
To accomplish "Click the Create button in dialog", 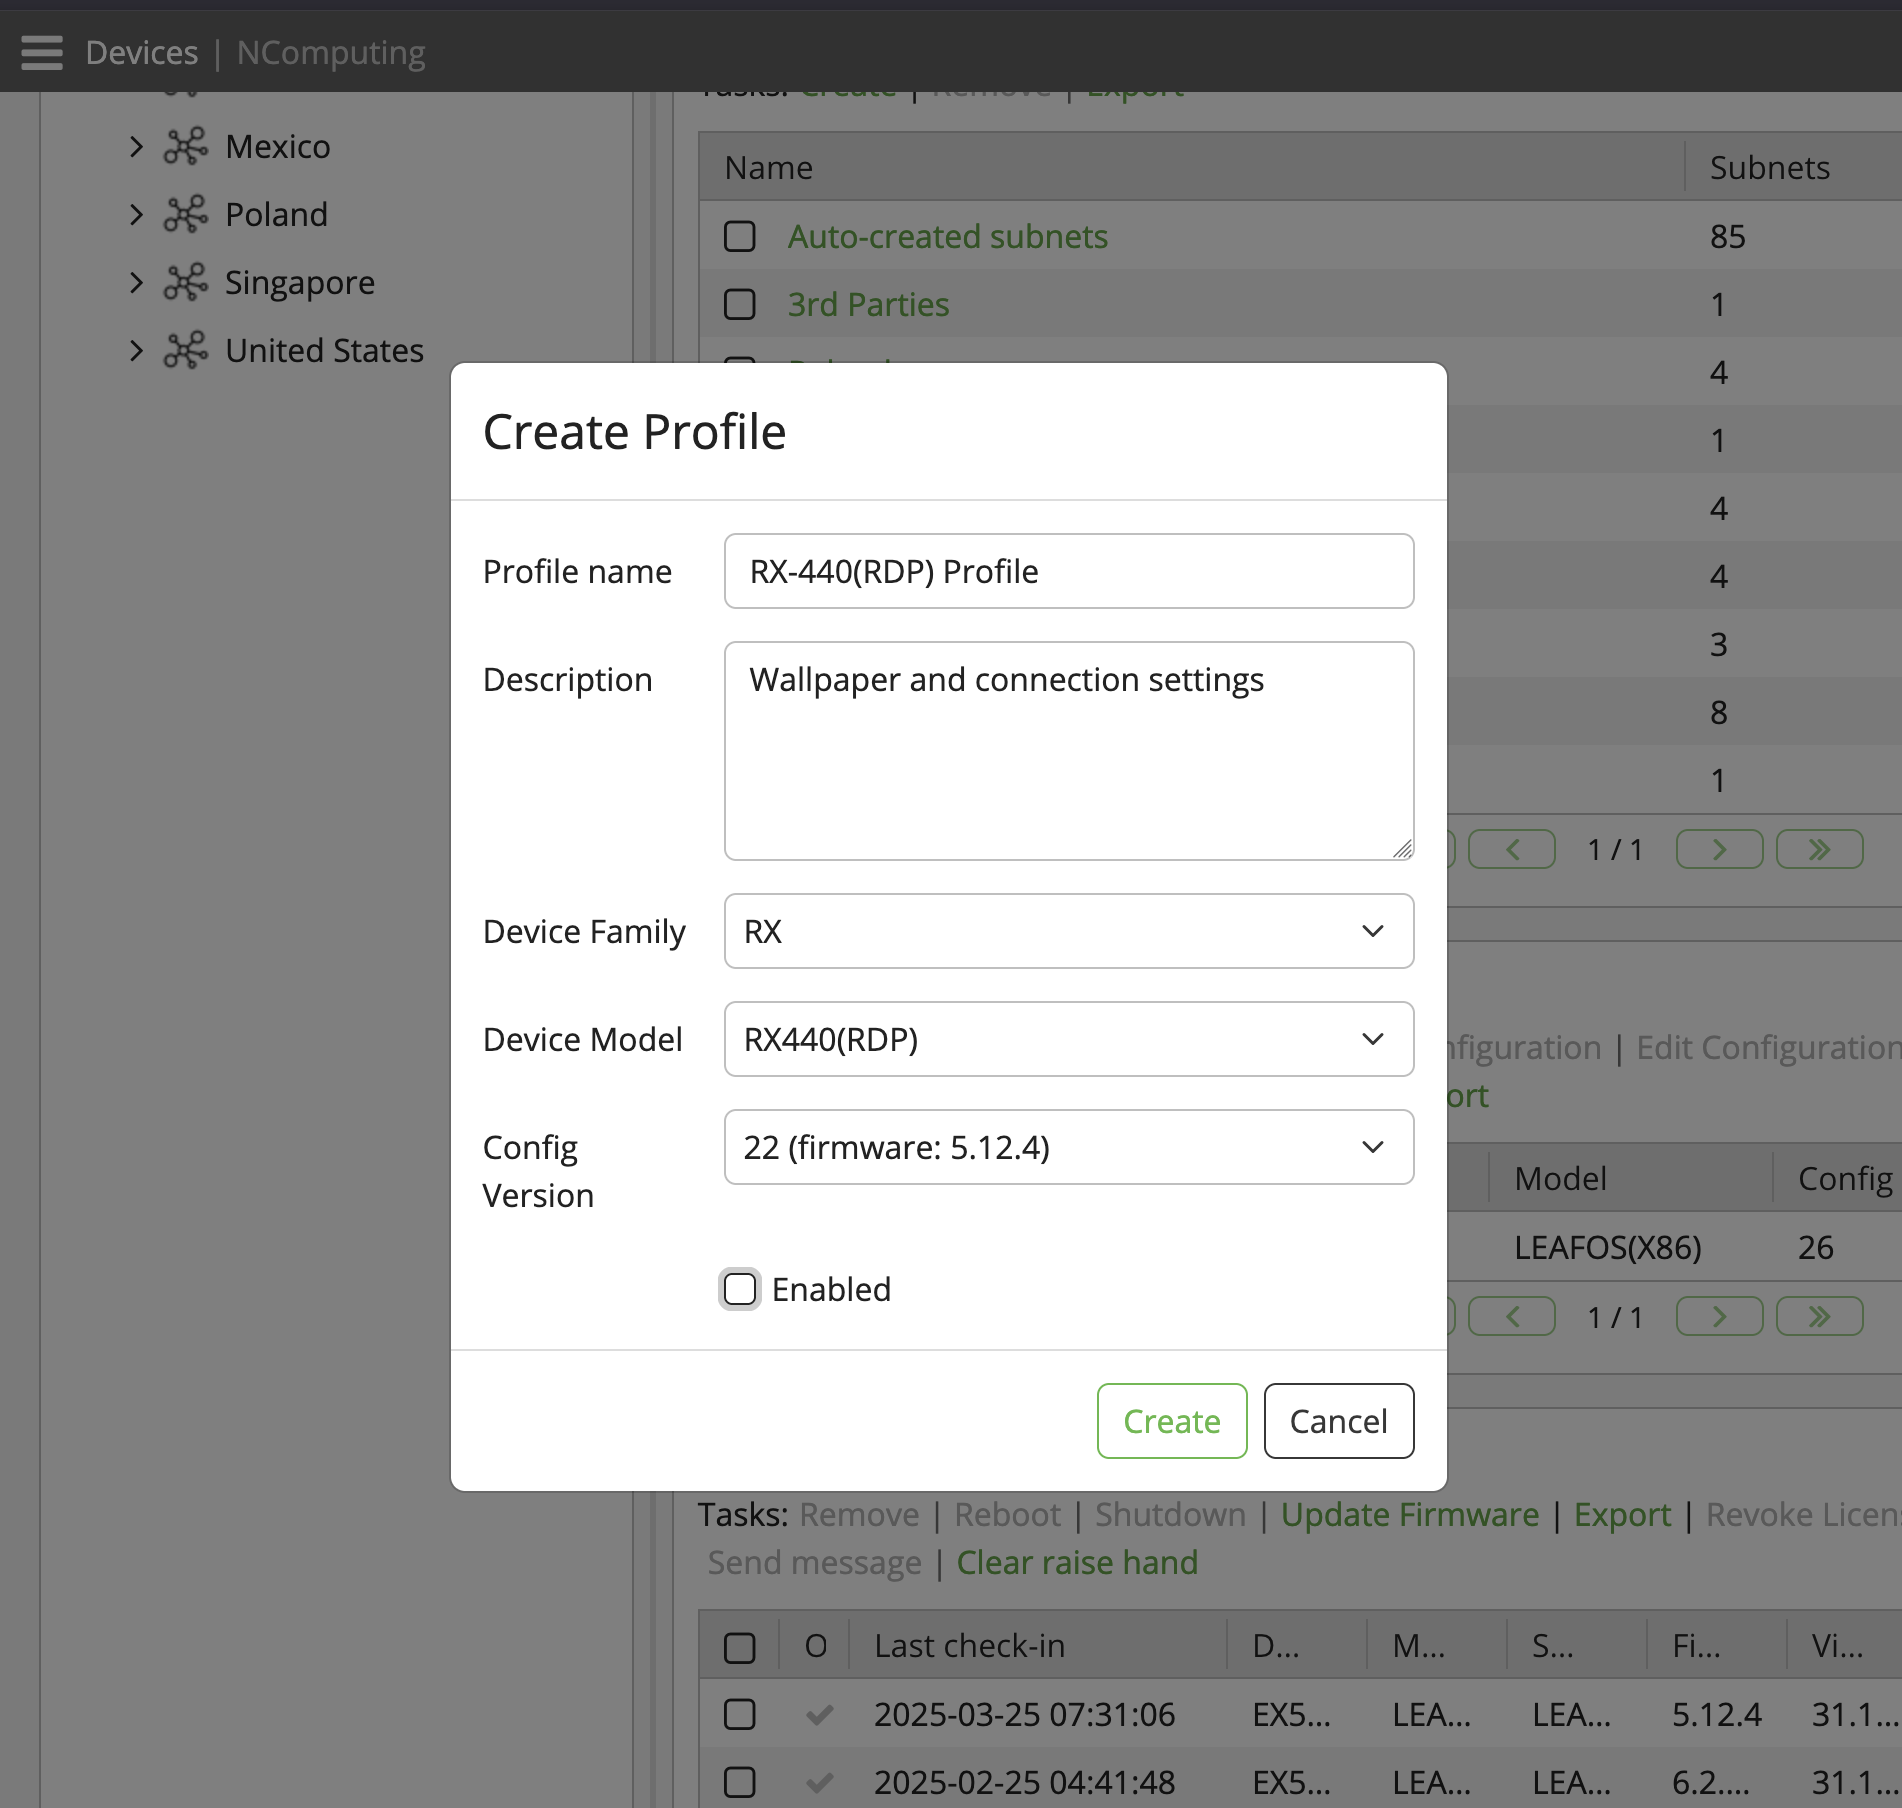I will (1172, 1421).
